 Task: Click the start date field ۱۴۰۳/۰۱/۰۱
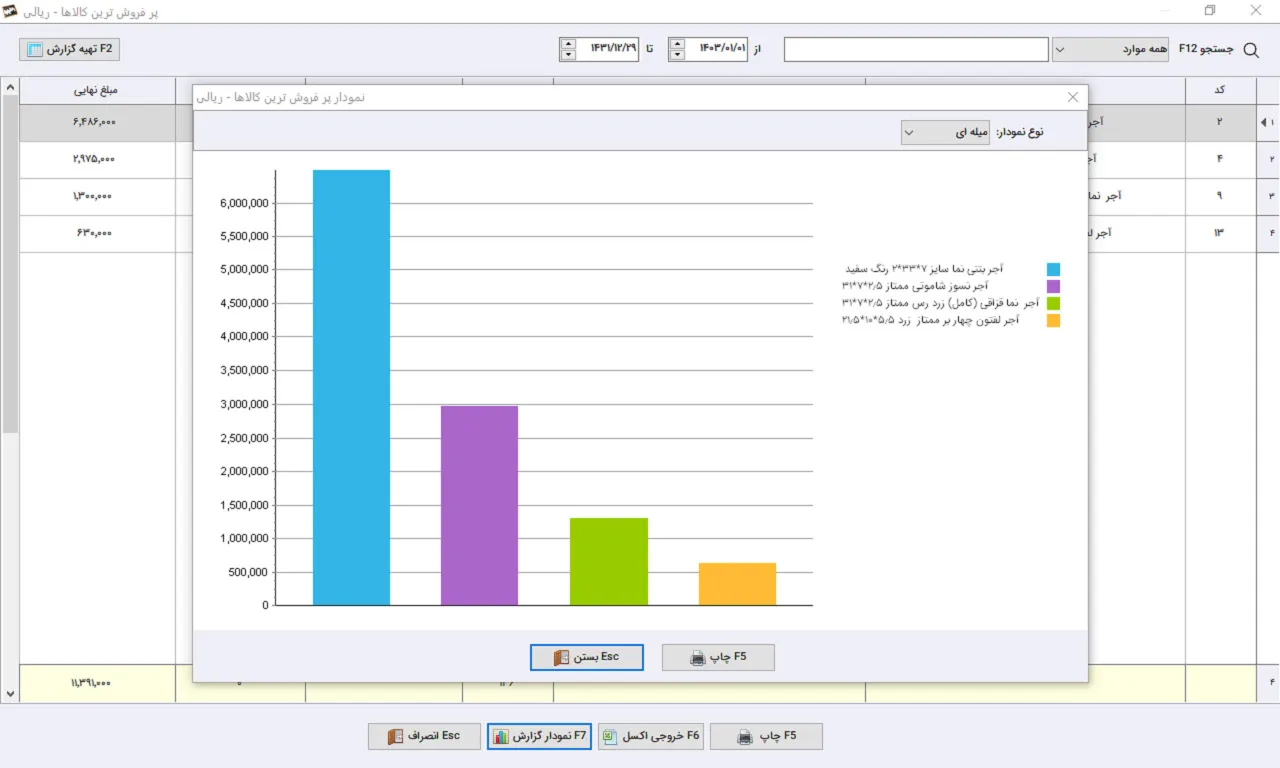pyautogui.click(x=716, y=49)
